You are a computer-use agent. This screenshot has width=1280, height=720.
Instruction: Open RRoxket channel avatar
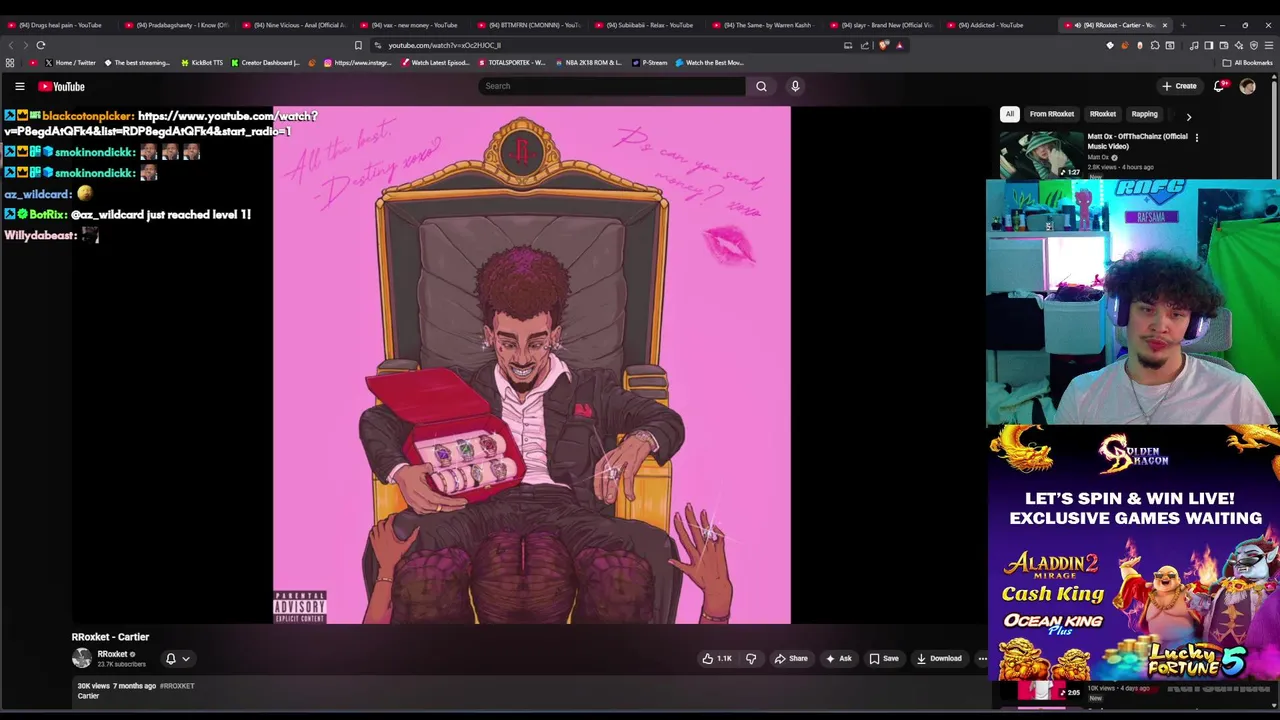pyautogui.click(x=82, y=658)
